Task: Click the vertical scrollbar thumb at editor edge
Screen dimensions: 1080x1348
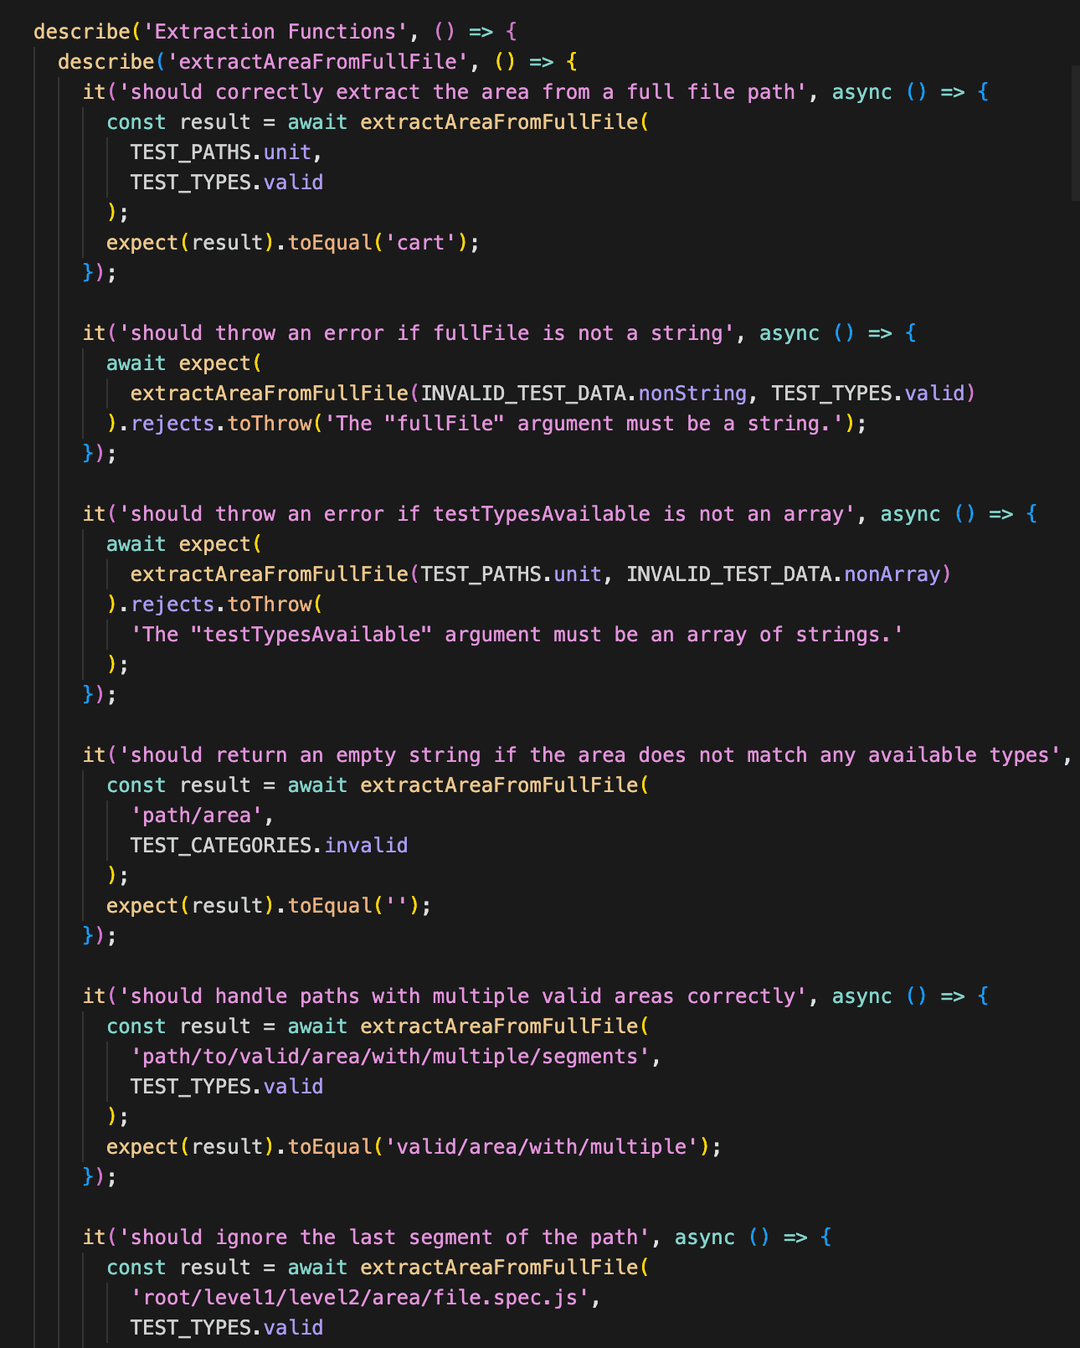Action: coord(1075,133)
